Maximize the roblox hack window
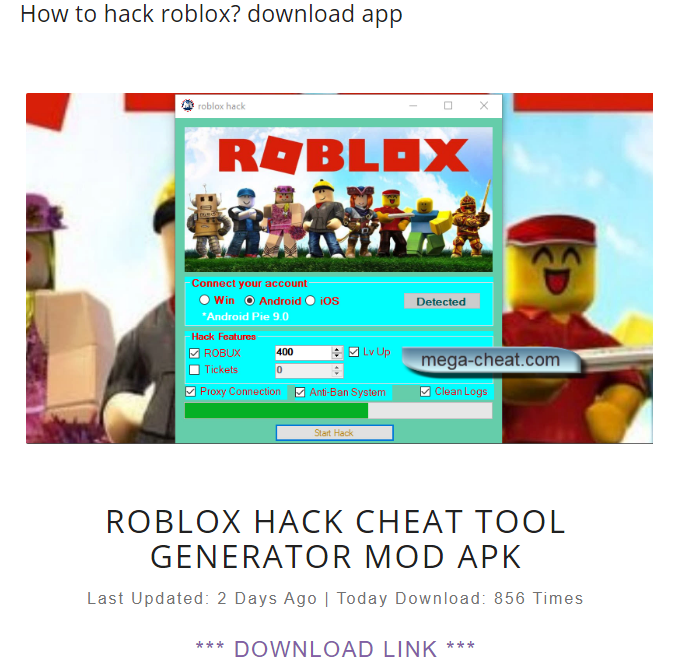 (x=448, y=106)
